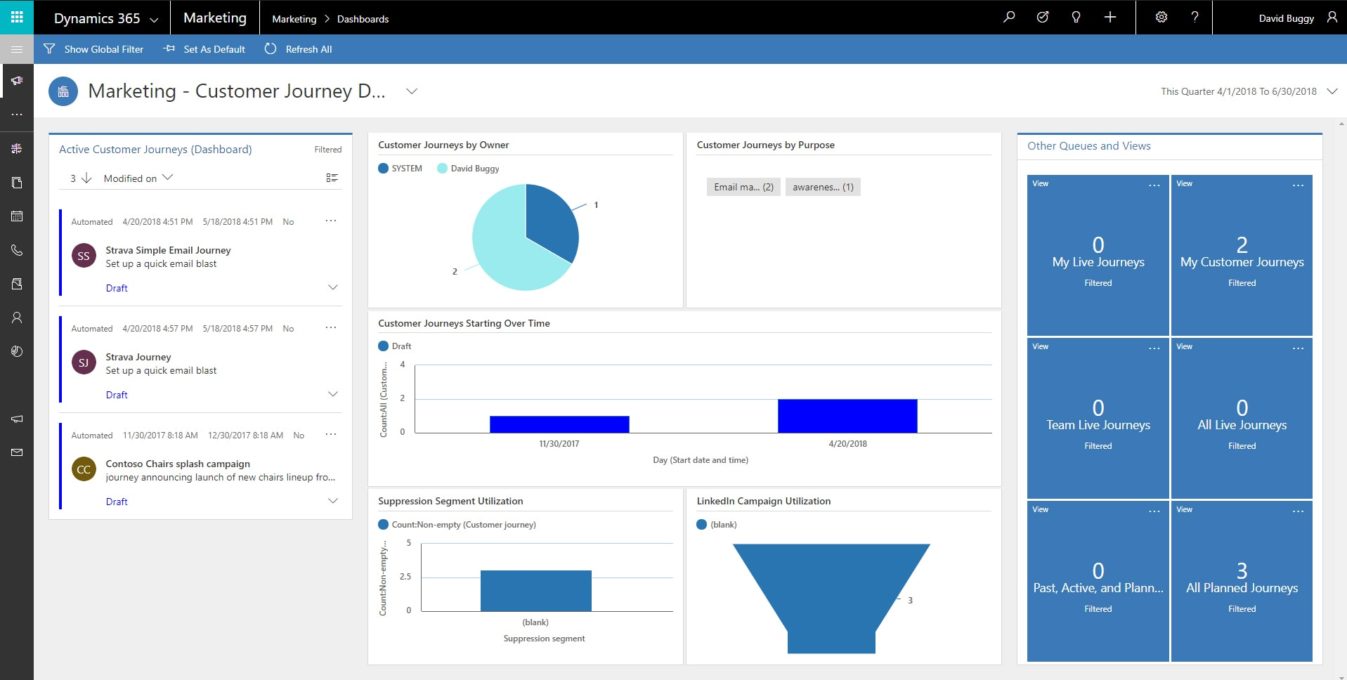Click the Suppression segment (blank) bar
The image size is (1347, 680).
pos(536,590)
